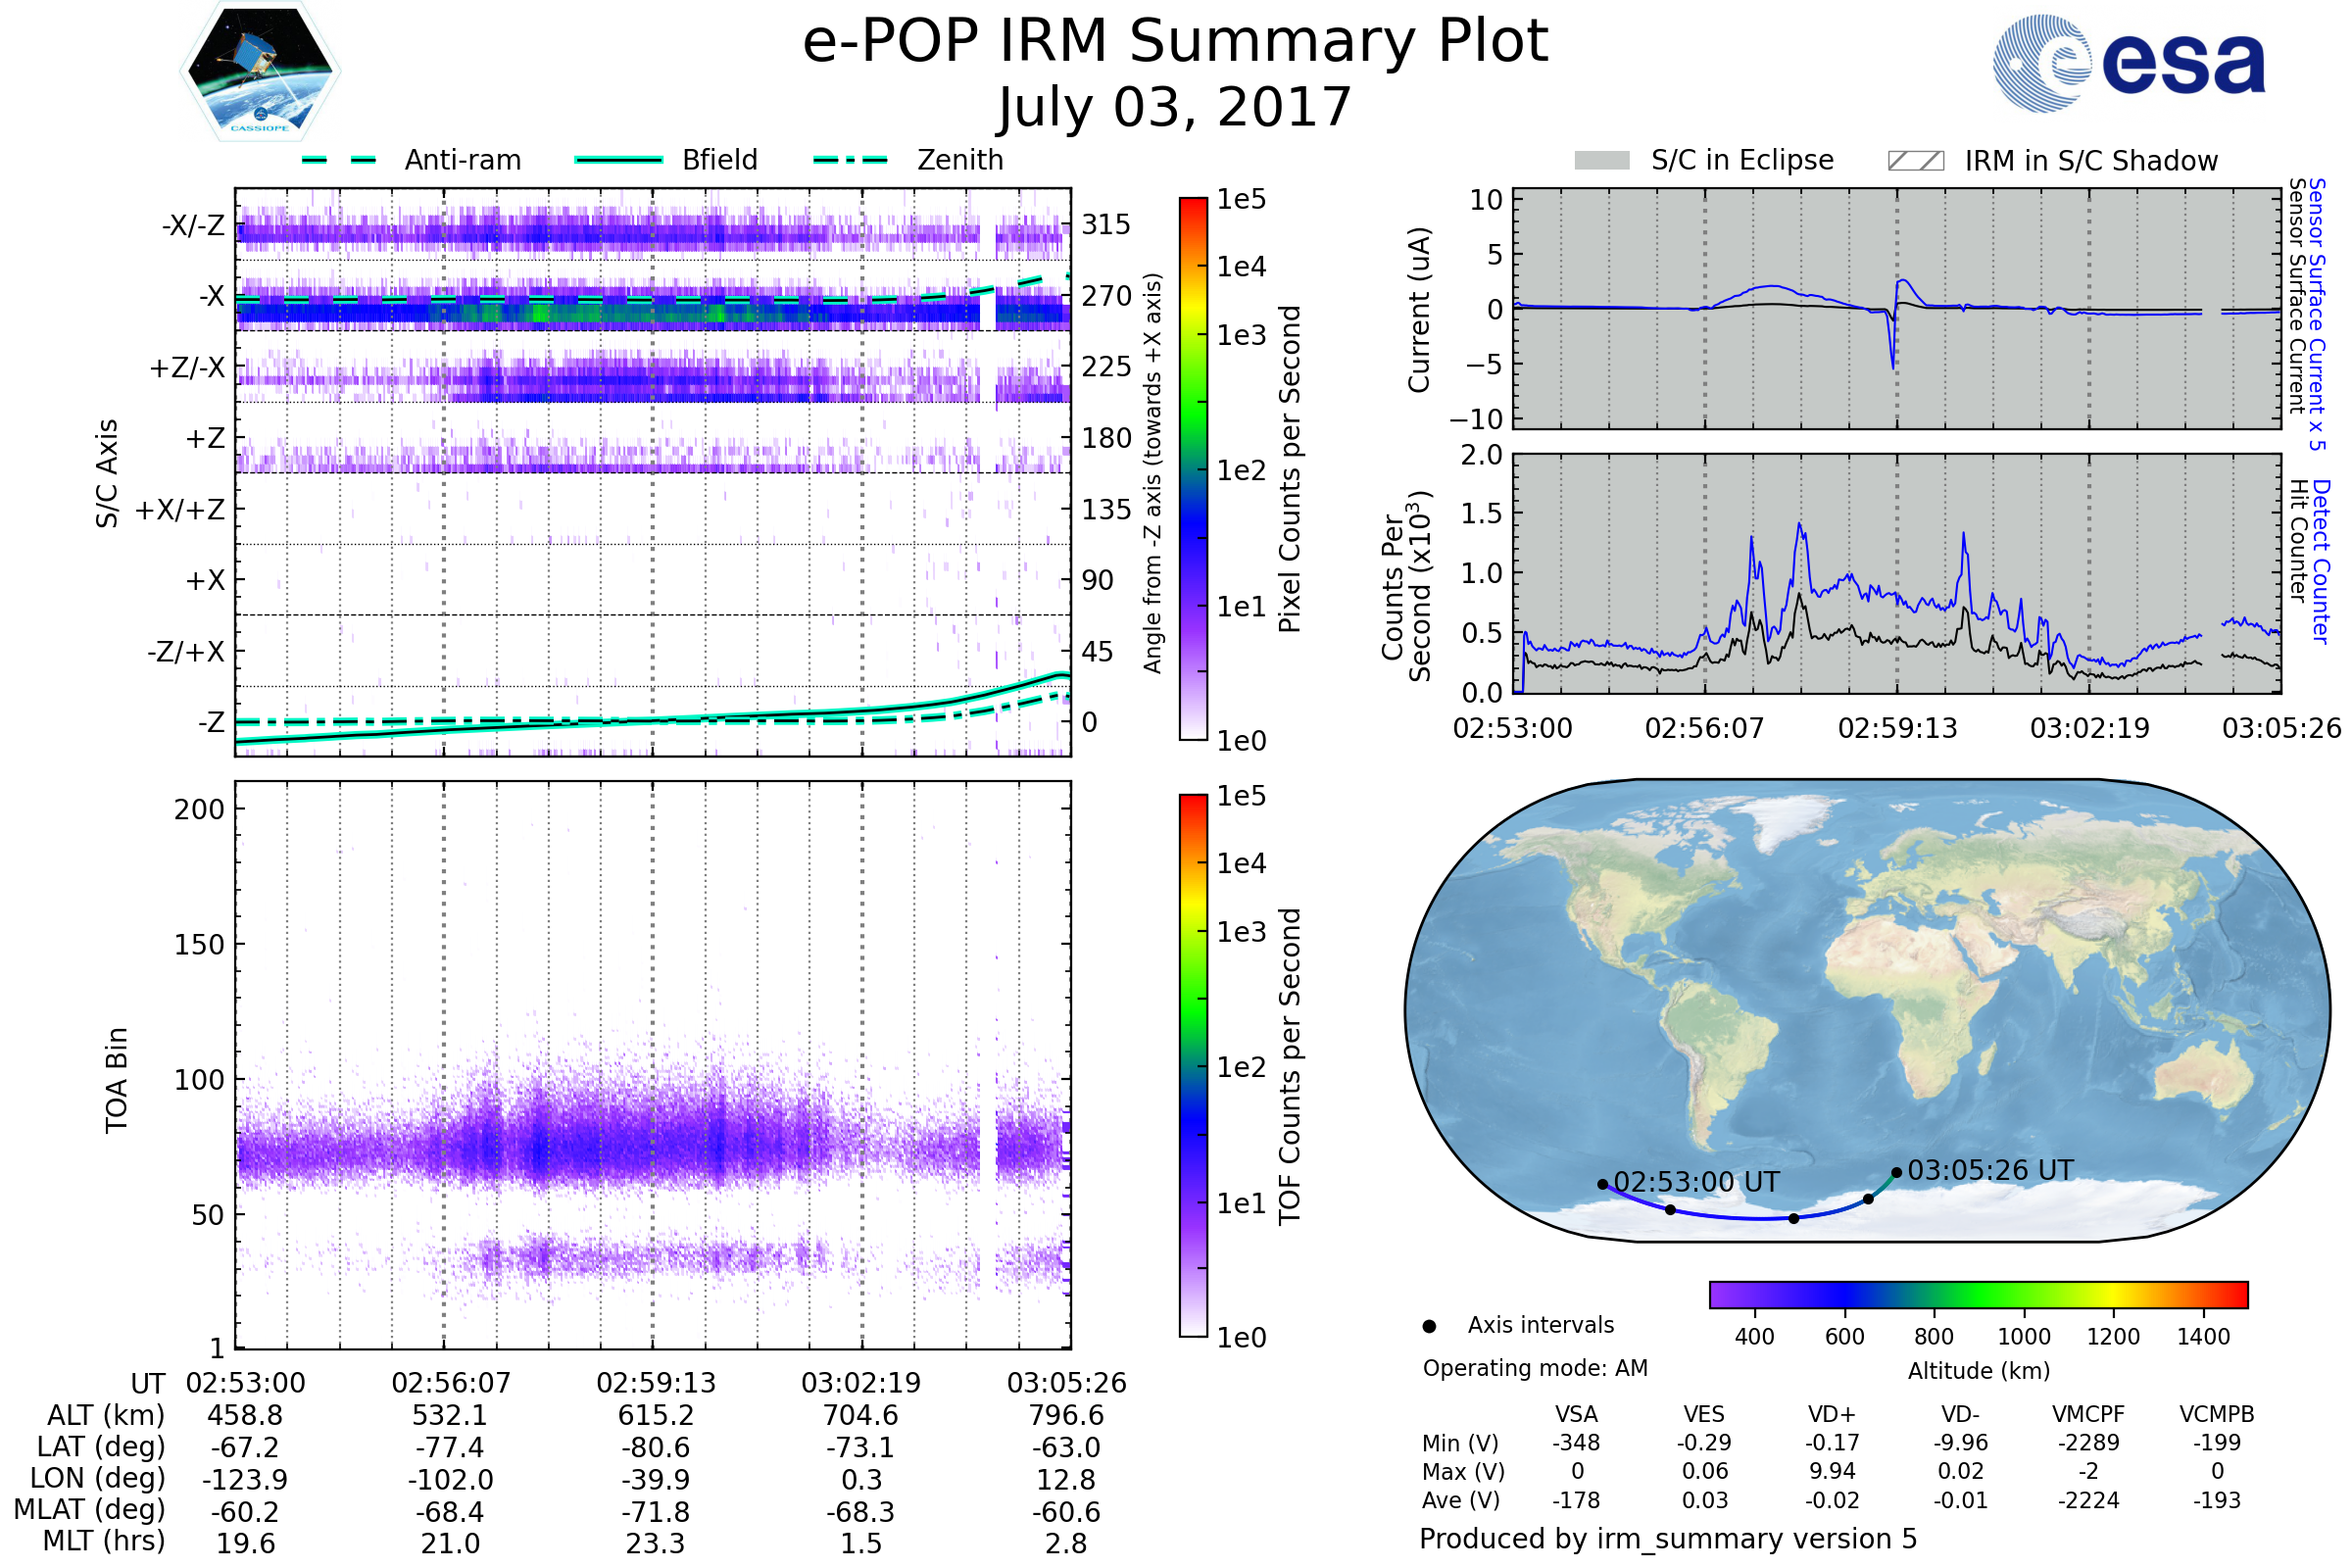Click the S/C in Eclipse gray legend patch
Viewport: 2352px width, 1568px height.
(x=1601, y=161)
